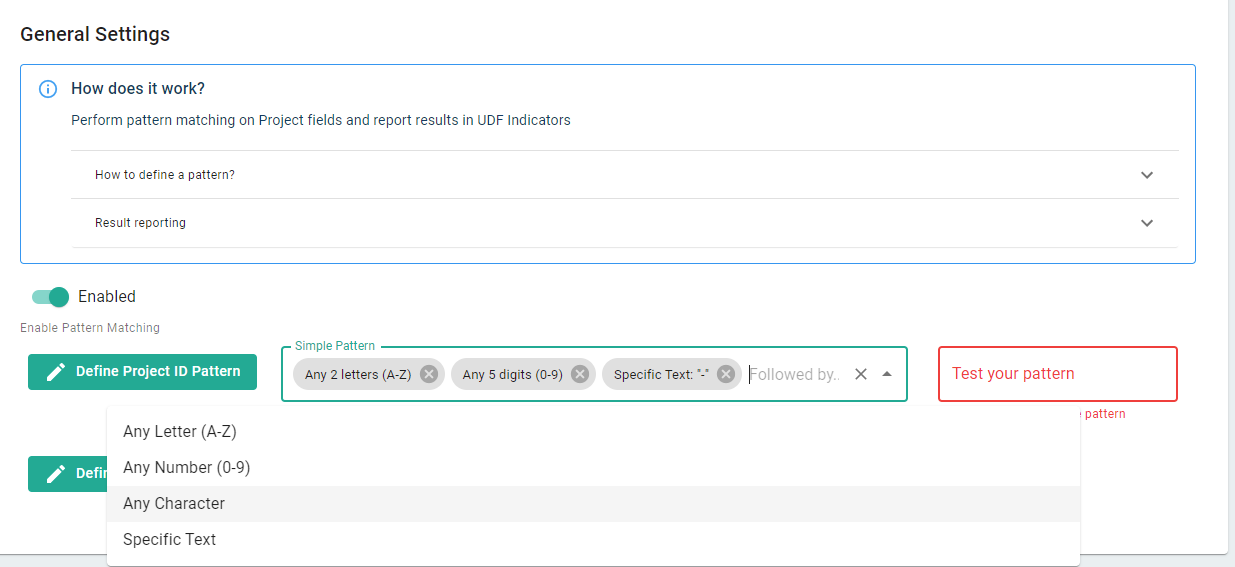Expand the "How to define a pattern?" section

[x=1147, y=175]
